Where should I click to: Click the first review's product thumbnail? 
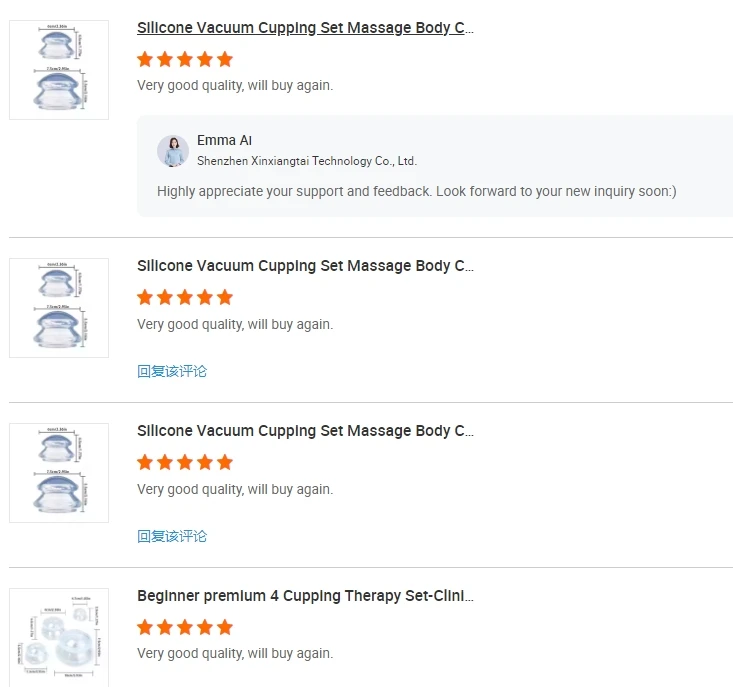[x=59, y=70]
